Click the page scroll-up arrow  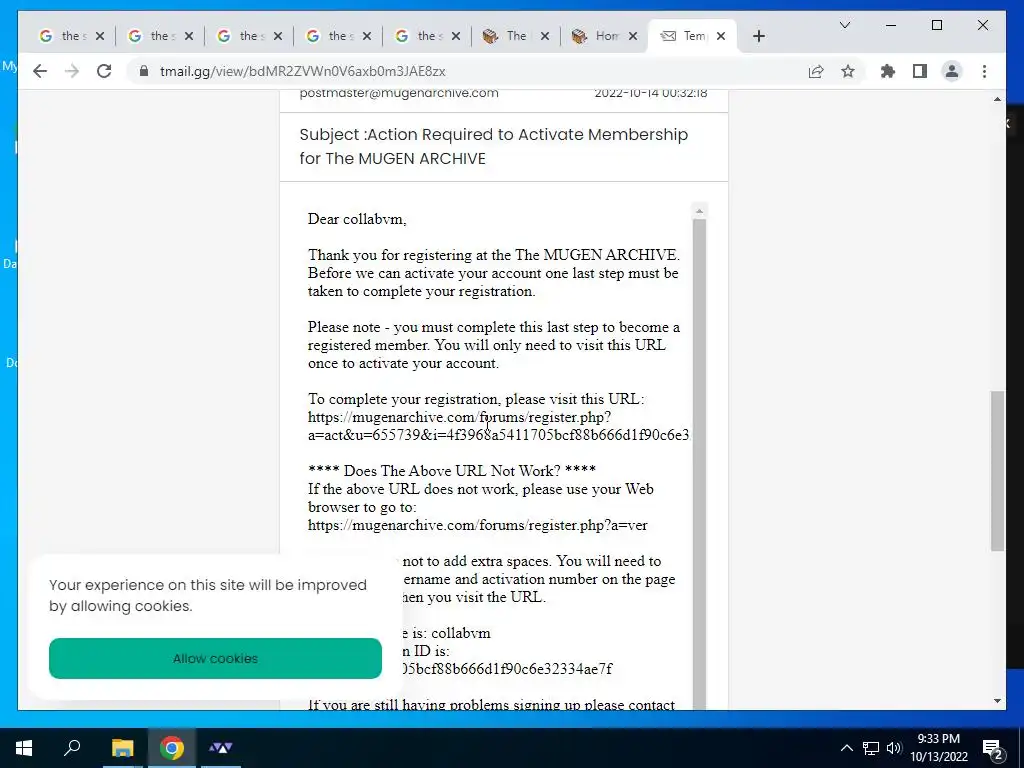[997, 99]
